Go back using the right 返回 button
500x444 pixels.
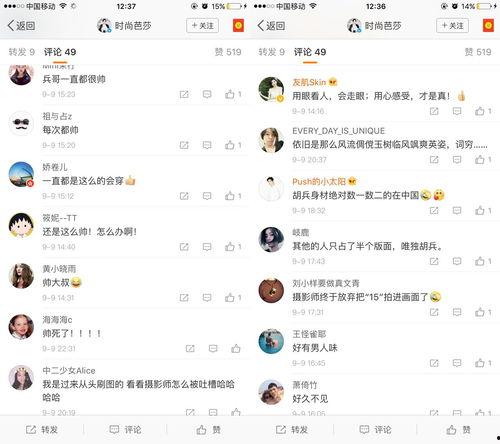(271, 26)
